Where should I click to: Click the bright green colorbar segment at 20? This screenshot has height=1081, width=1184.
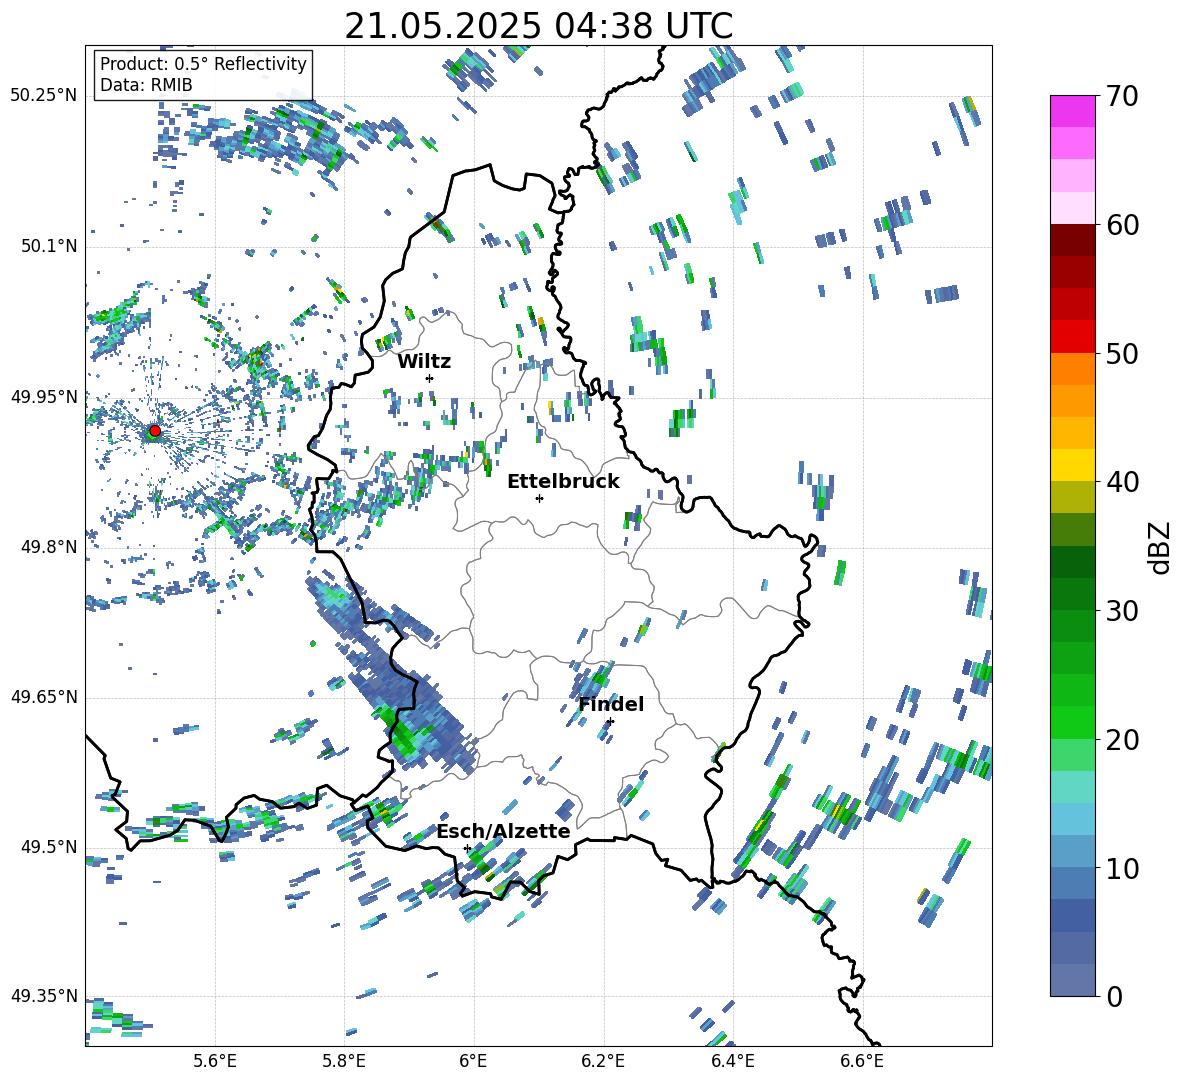1072,723
